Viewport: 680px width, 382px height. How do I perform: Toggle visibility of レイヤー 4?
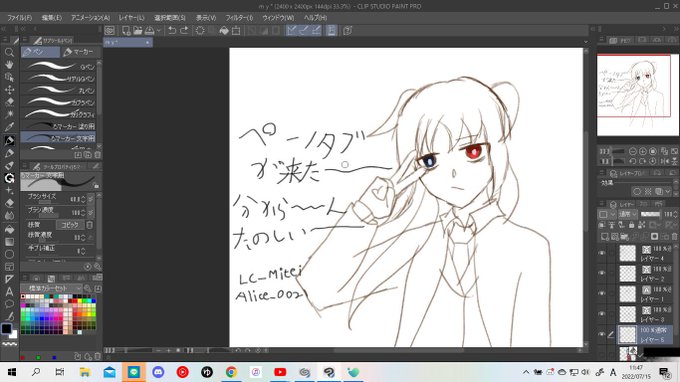[x=602, y=253]
